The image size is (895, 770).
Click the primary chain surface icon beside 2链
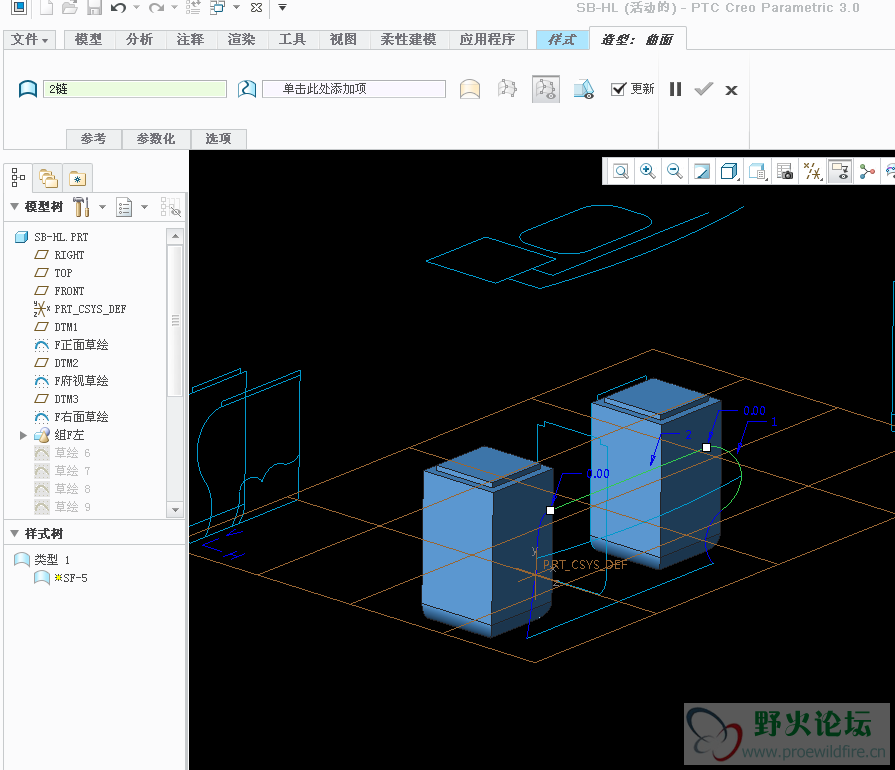pos(28,89)
